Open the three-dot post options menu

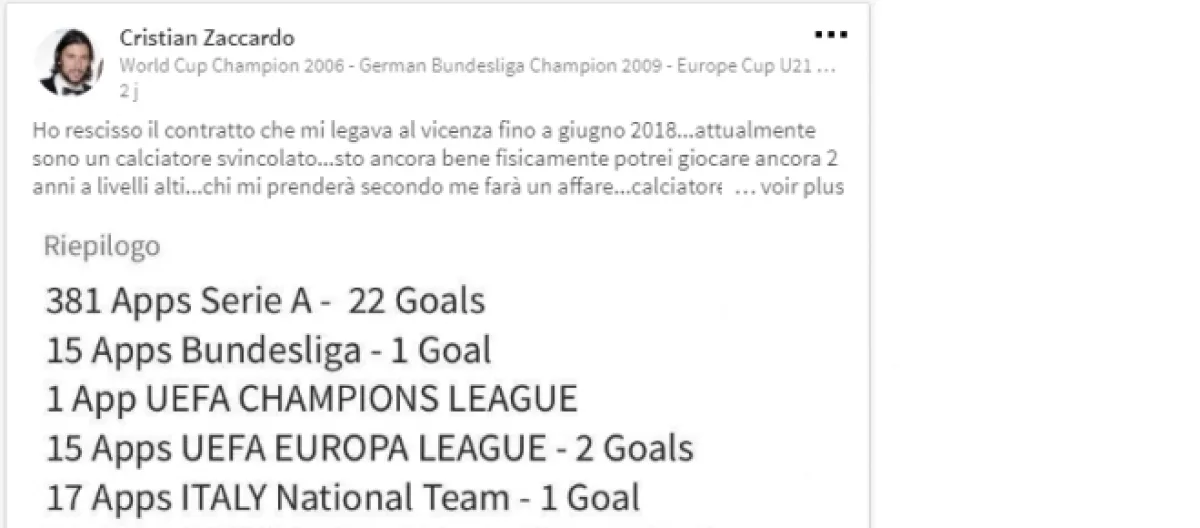coord(830,36)
